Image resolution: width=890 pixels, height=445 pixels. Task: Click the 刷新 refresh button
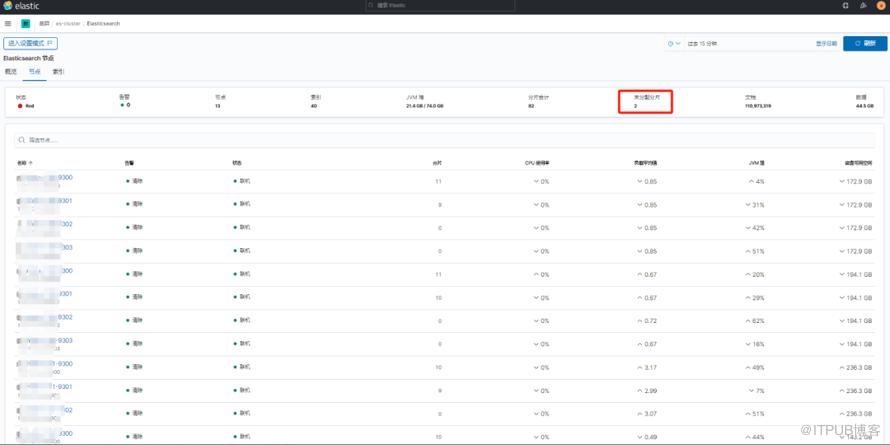pyautogui.click(x=865, y=44)
